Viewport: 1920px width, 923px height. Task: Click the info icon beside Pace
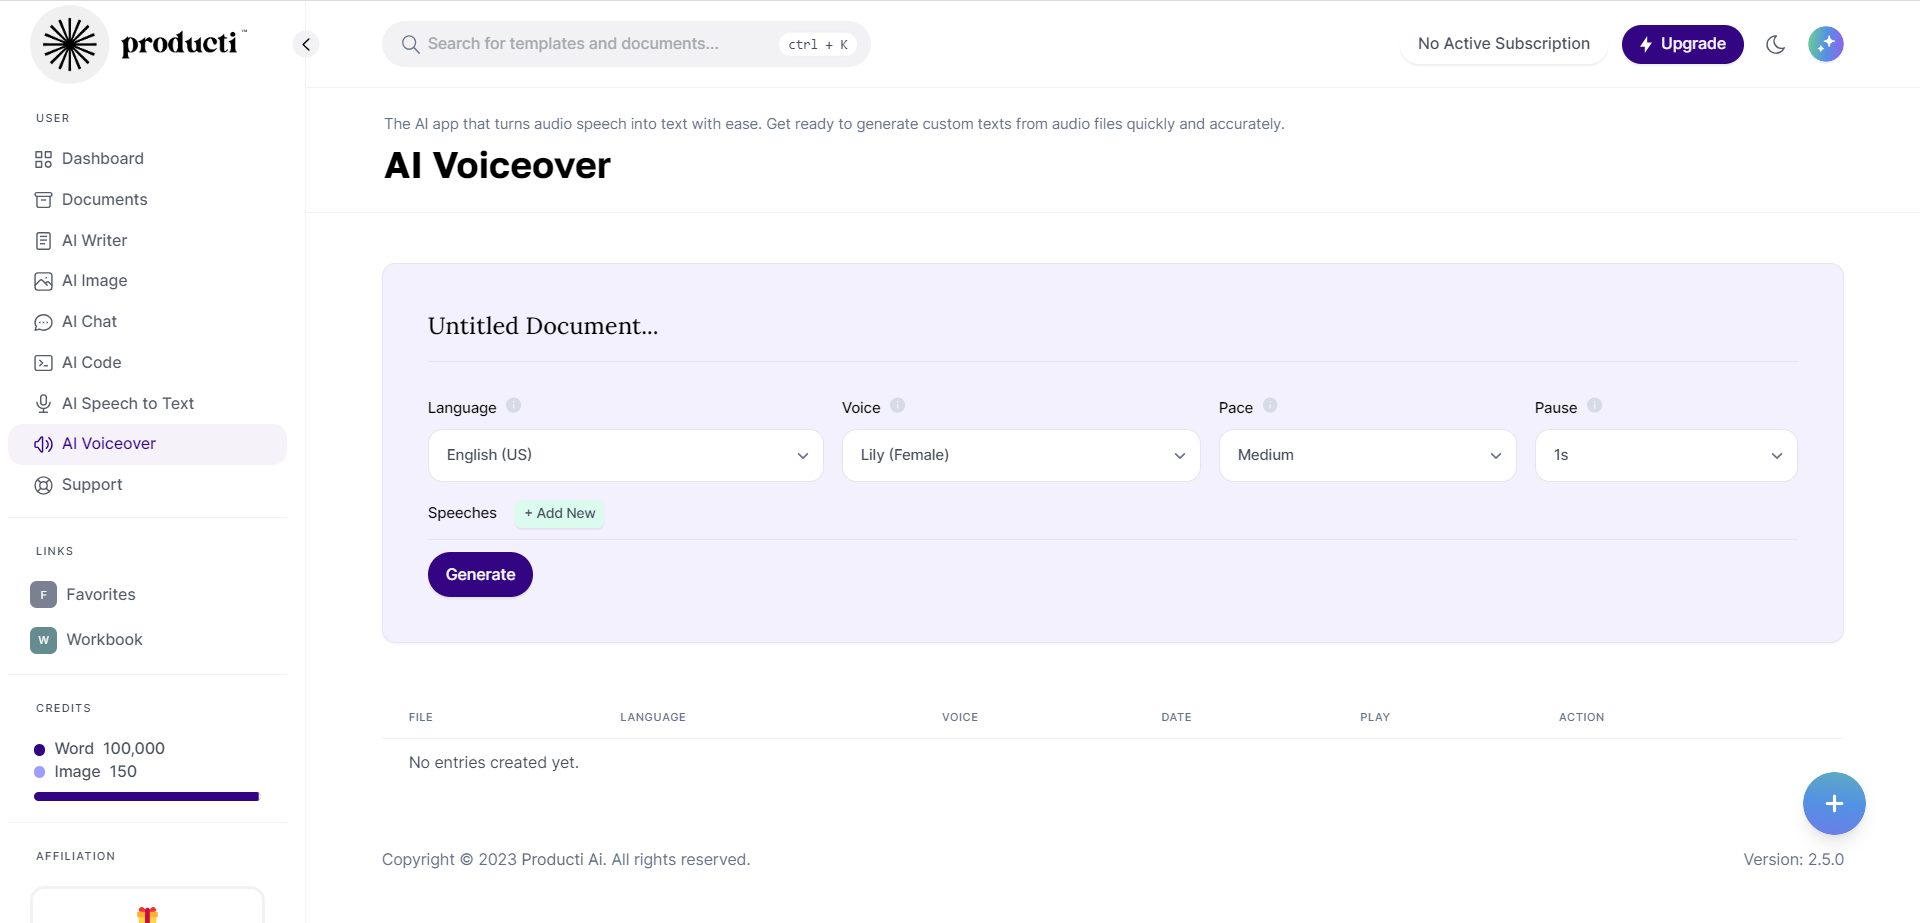tap(1269, 405)
